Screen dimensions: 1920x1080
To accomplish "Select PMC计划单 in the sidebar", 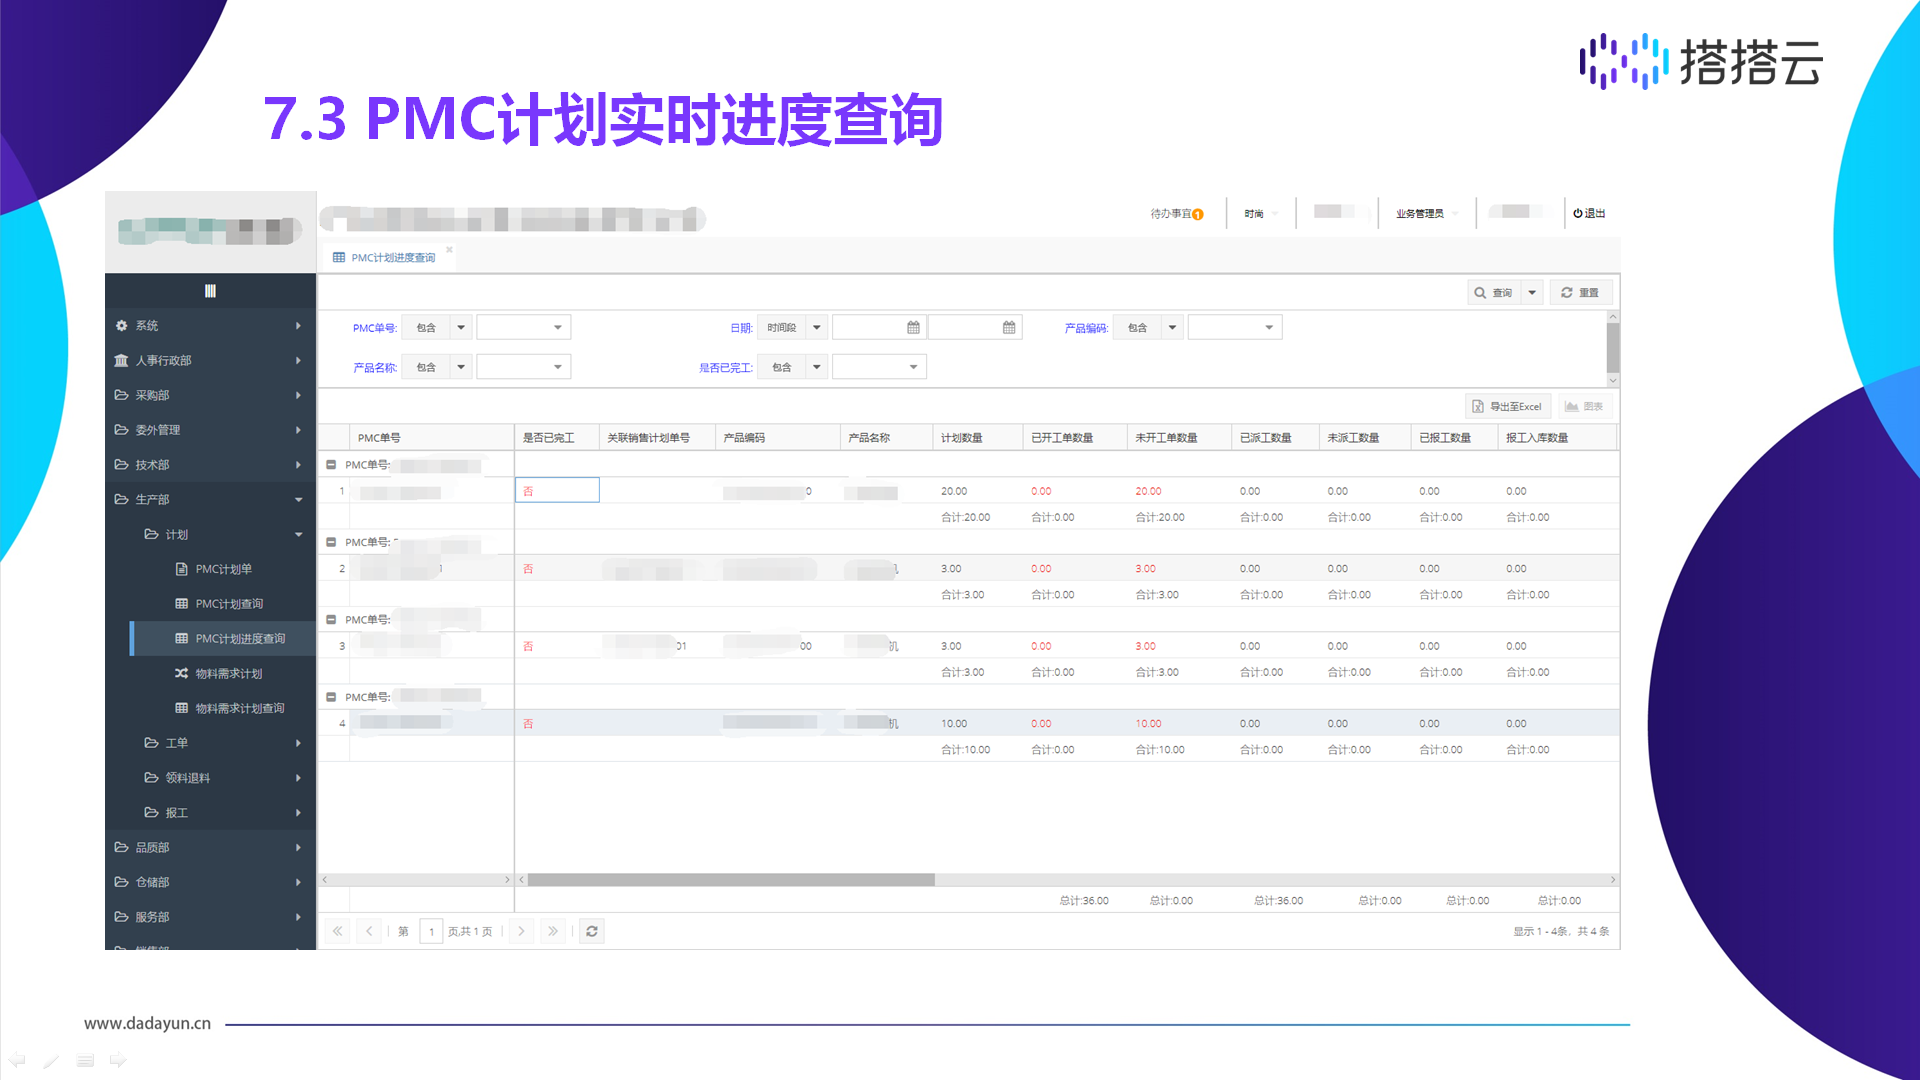I will tap(223, 569).
